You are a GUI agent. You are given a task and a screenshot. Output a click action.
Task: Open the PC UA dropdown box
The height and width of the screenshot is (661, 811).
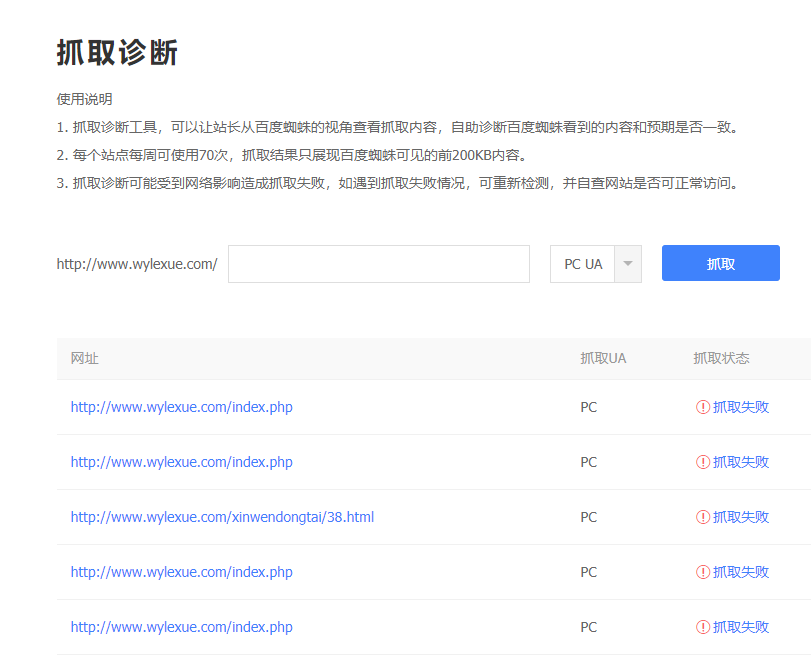tap(584, 264)
